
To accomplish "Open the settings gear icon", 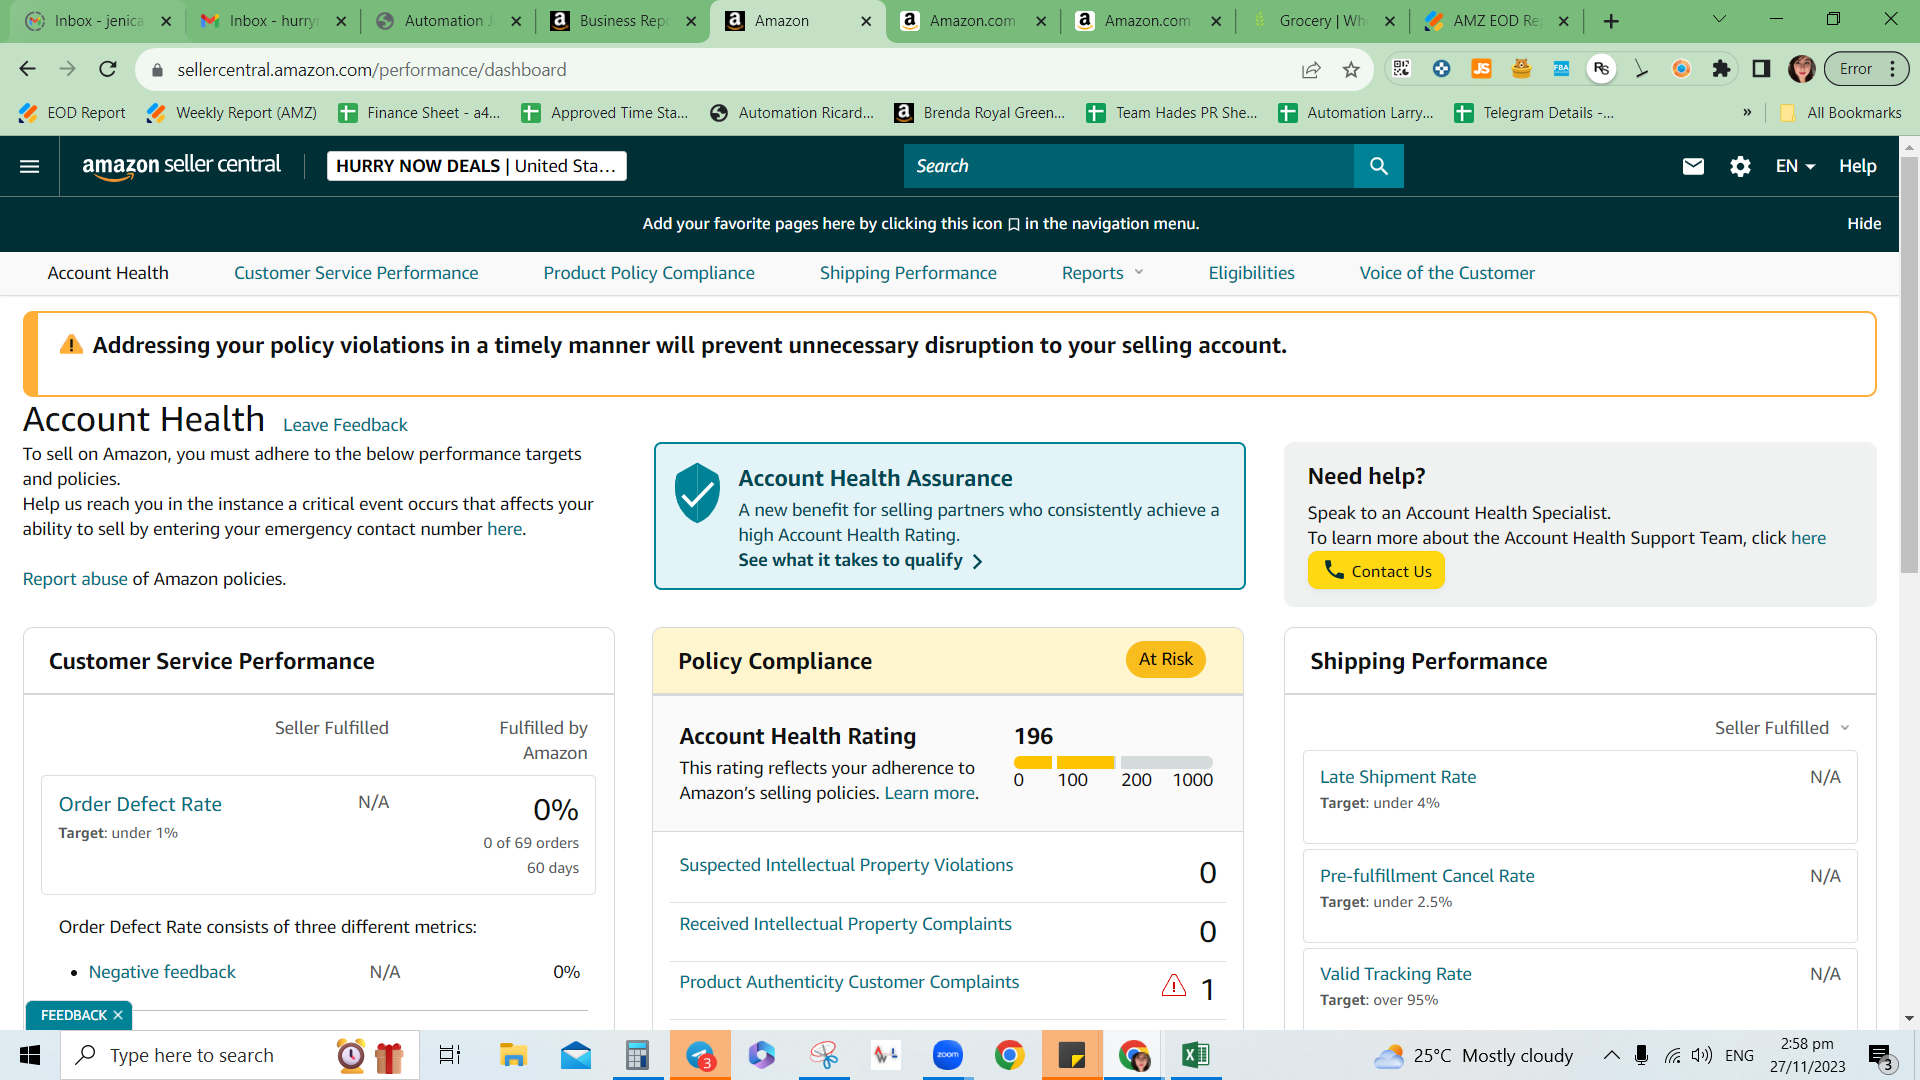I will [1740, 166].
